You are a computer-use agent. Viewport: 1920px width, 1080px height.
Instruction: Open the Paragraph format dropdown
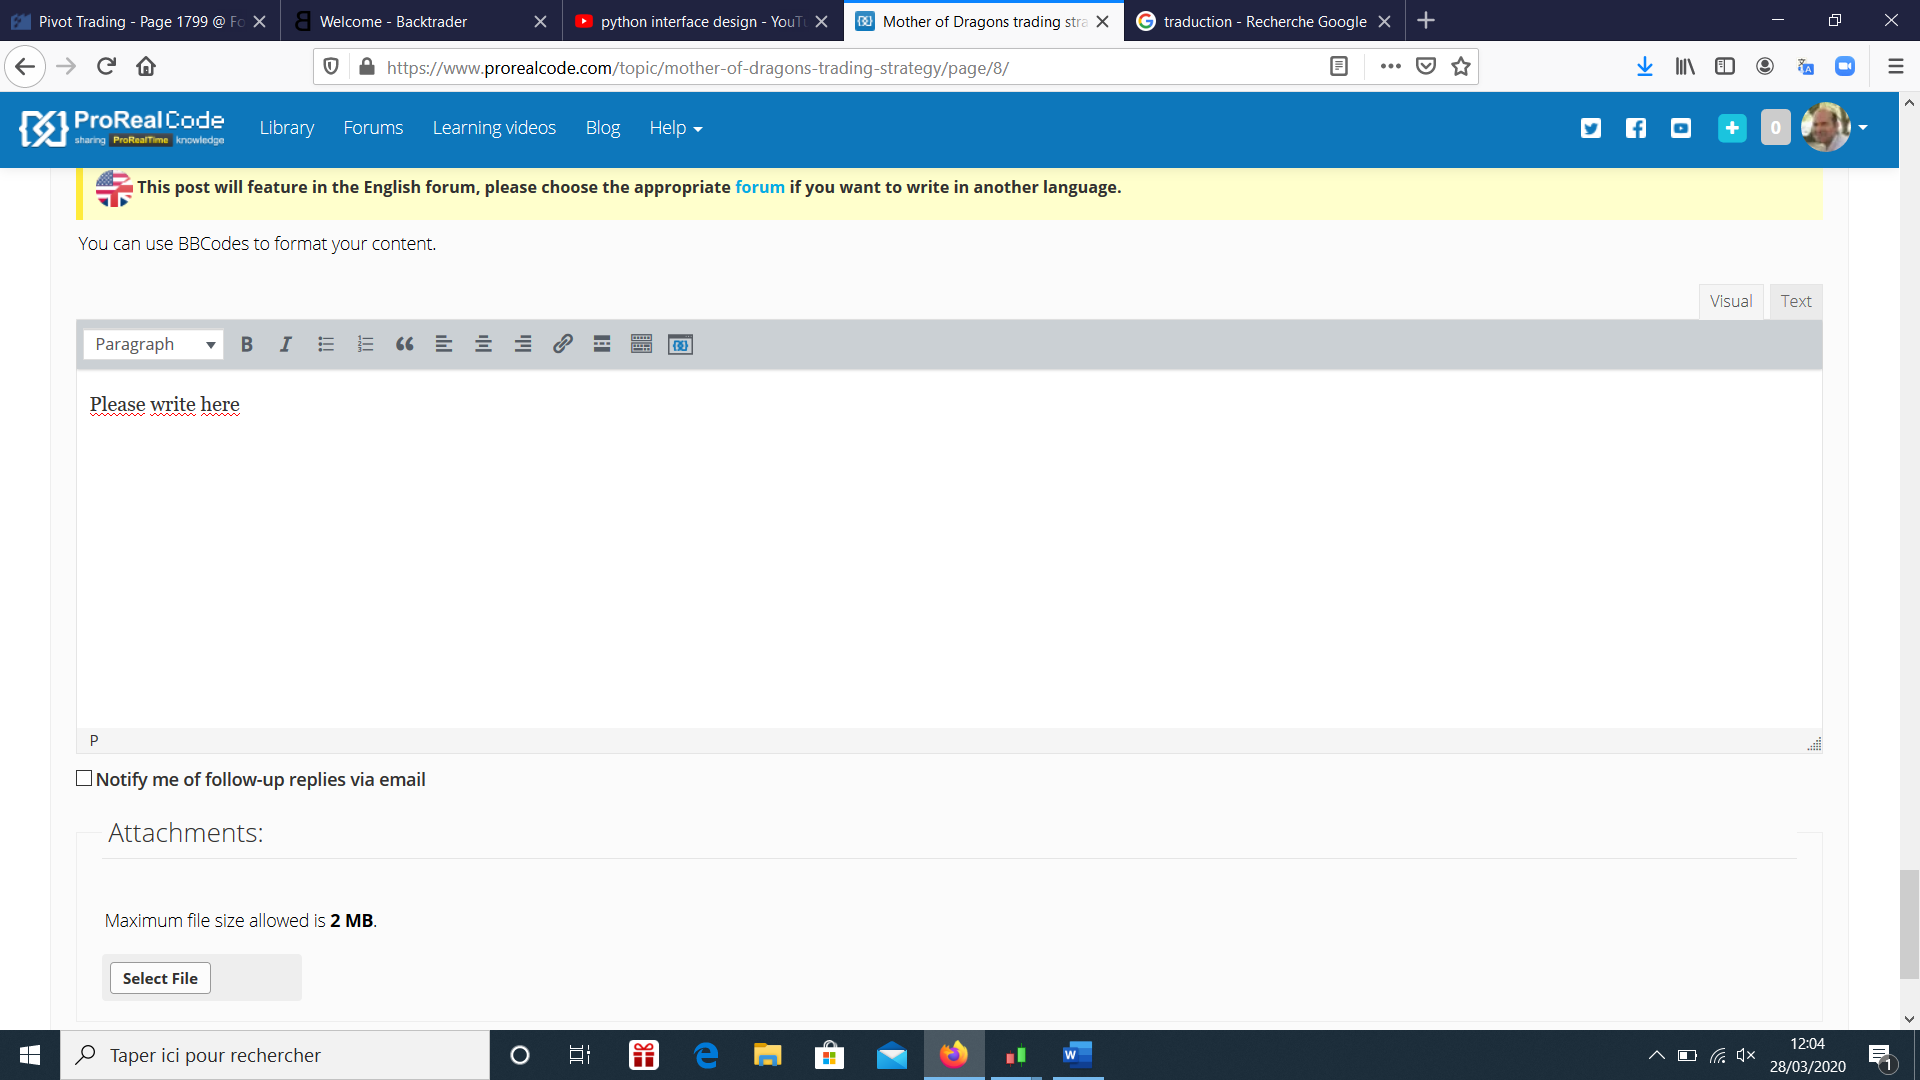pos(154,344)
